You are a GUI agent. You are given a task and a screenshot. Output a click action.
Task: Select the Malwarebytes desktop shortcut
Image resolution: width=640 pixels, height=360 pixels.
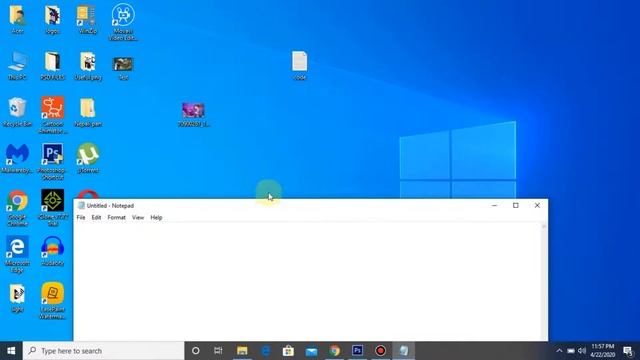17,159
